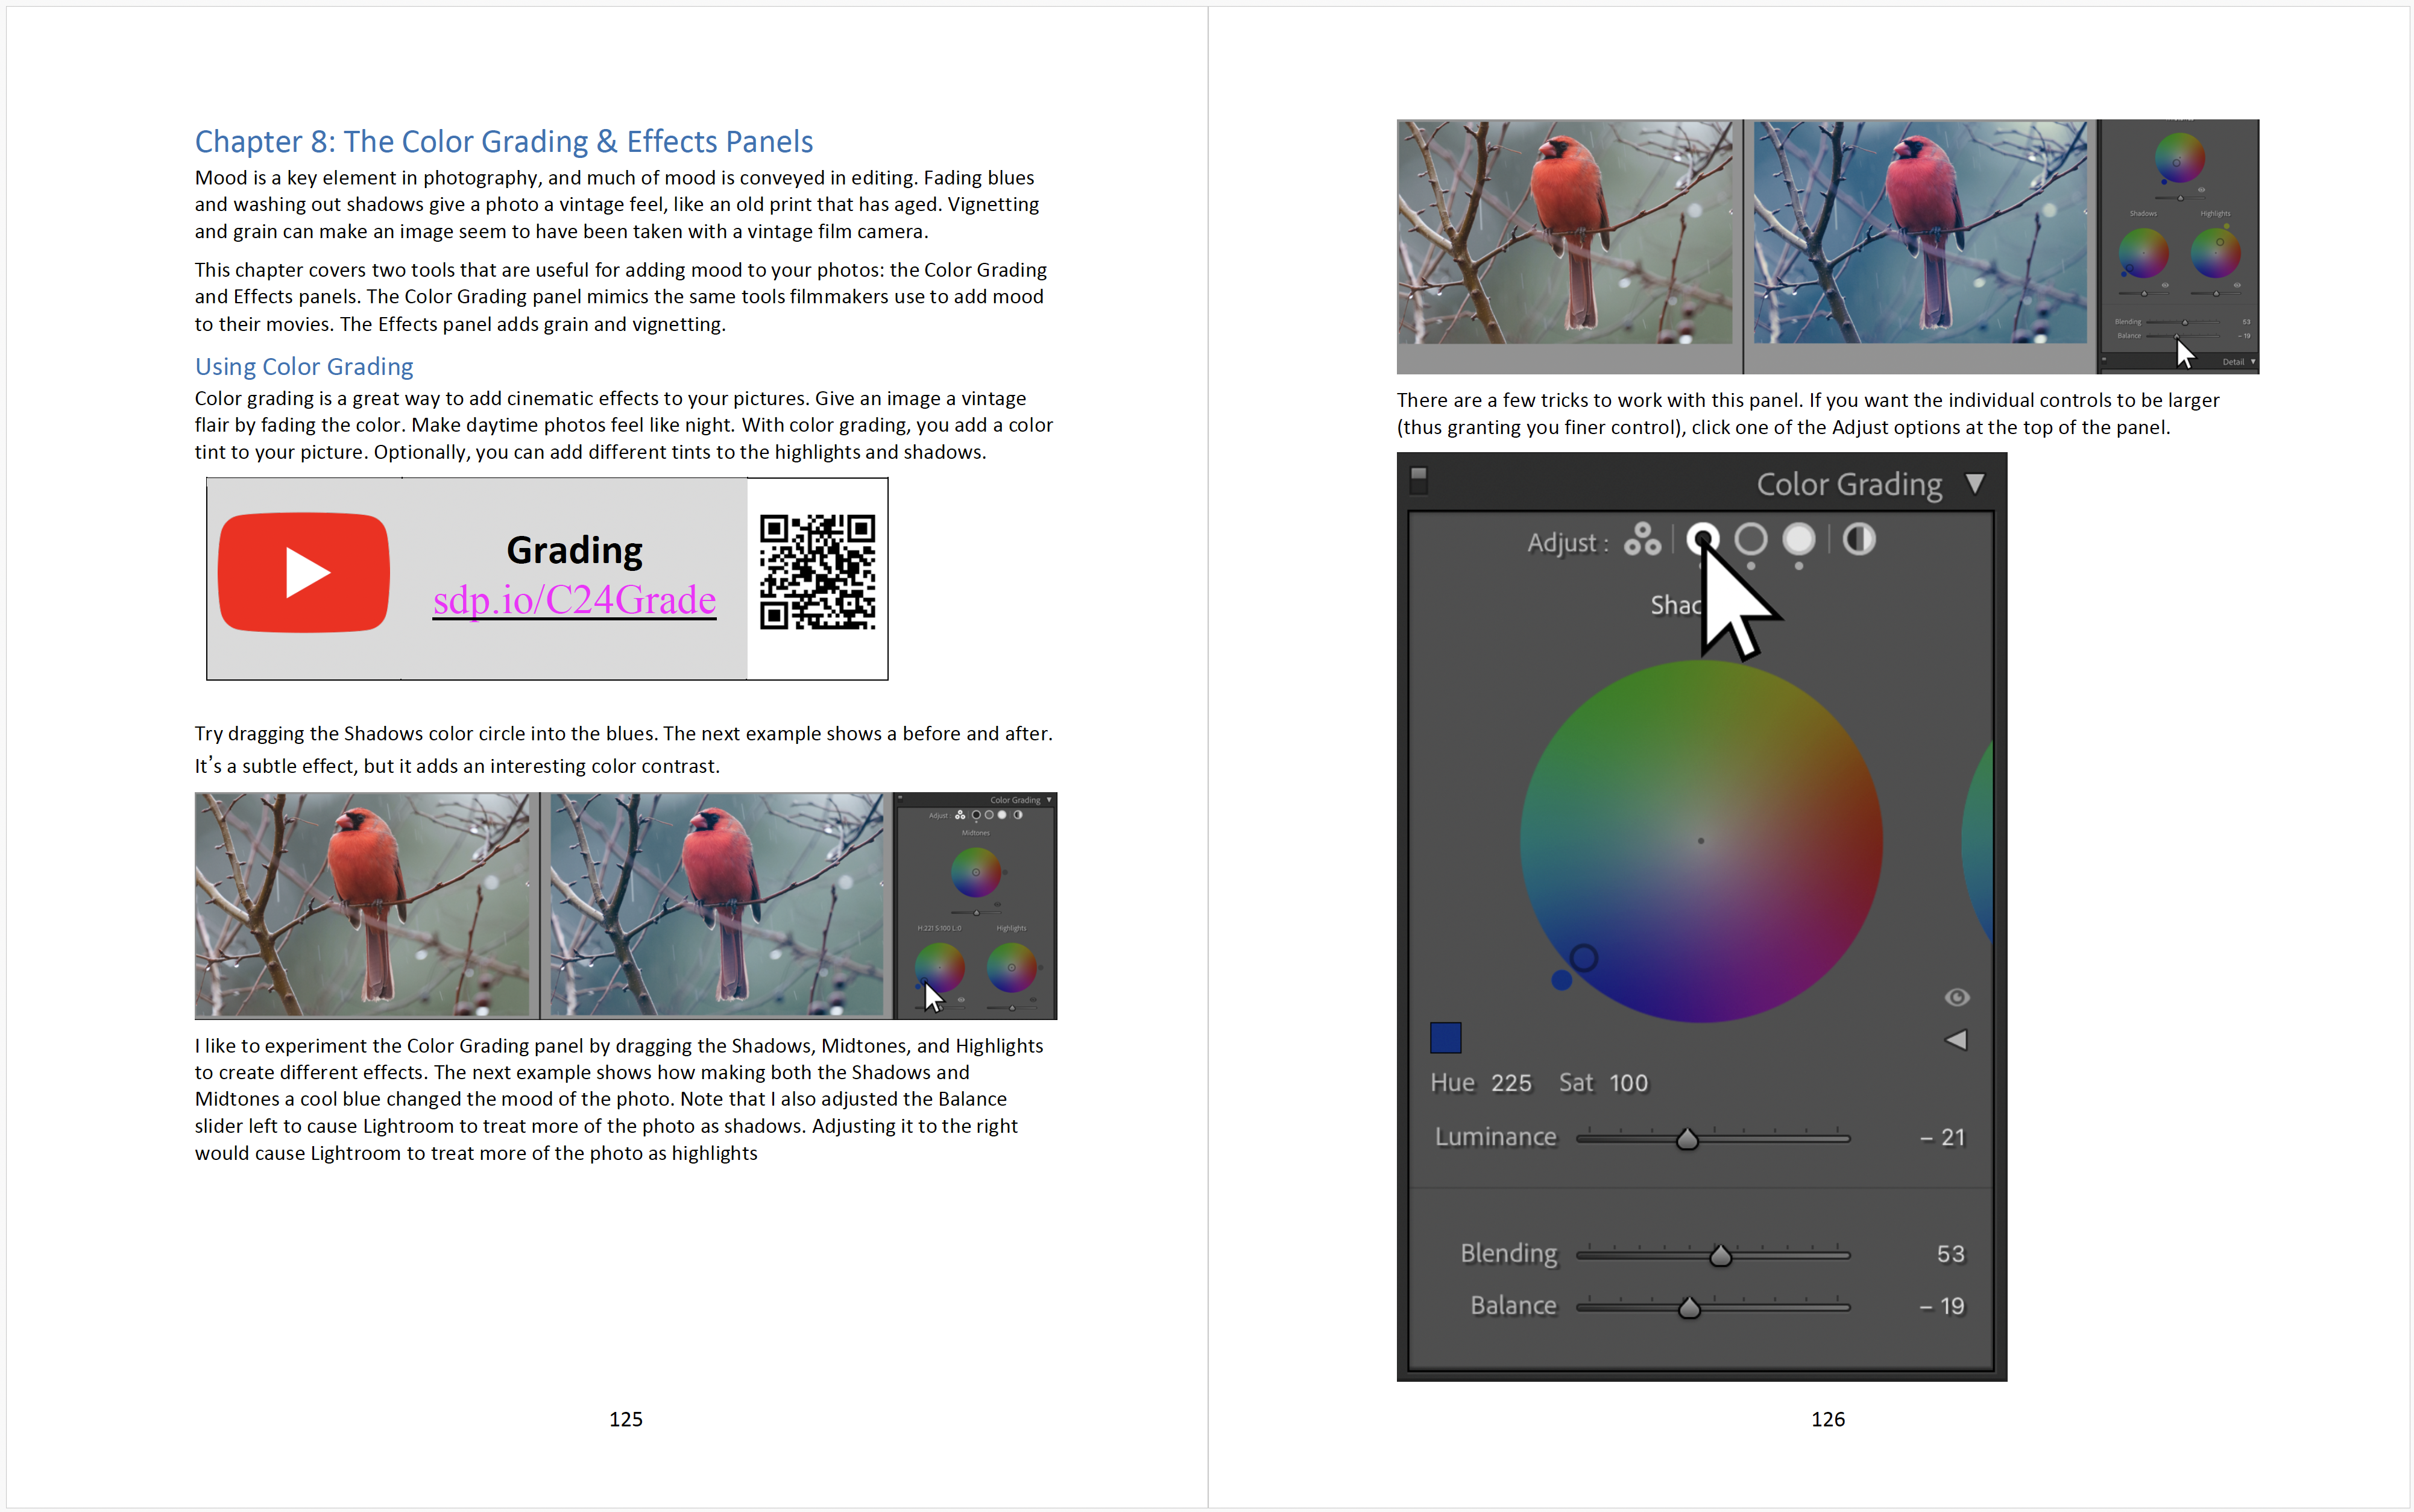Select the Midtones adjust circle icon
Viewport: 2414px width, 1512px height.
[x=1750, y=540]
